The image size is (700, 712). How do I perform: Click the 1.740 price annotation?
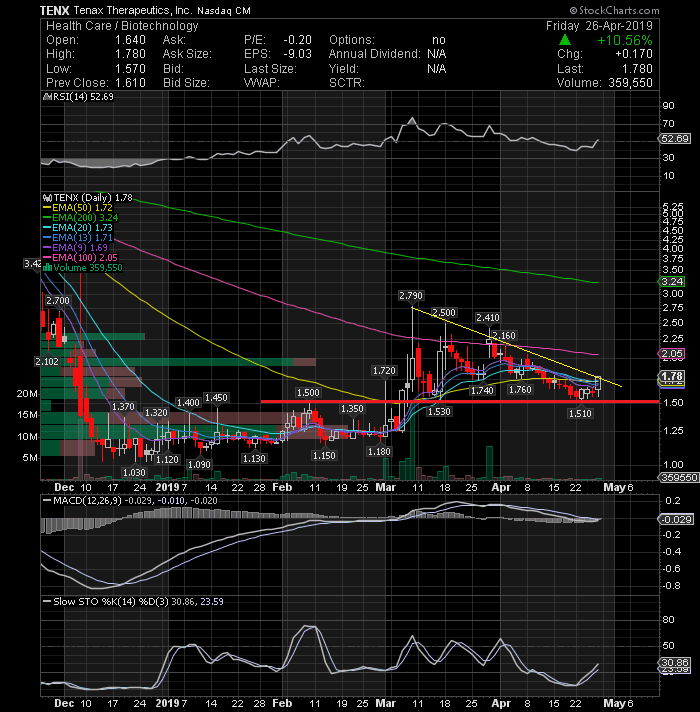[482, 391]
